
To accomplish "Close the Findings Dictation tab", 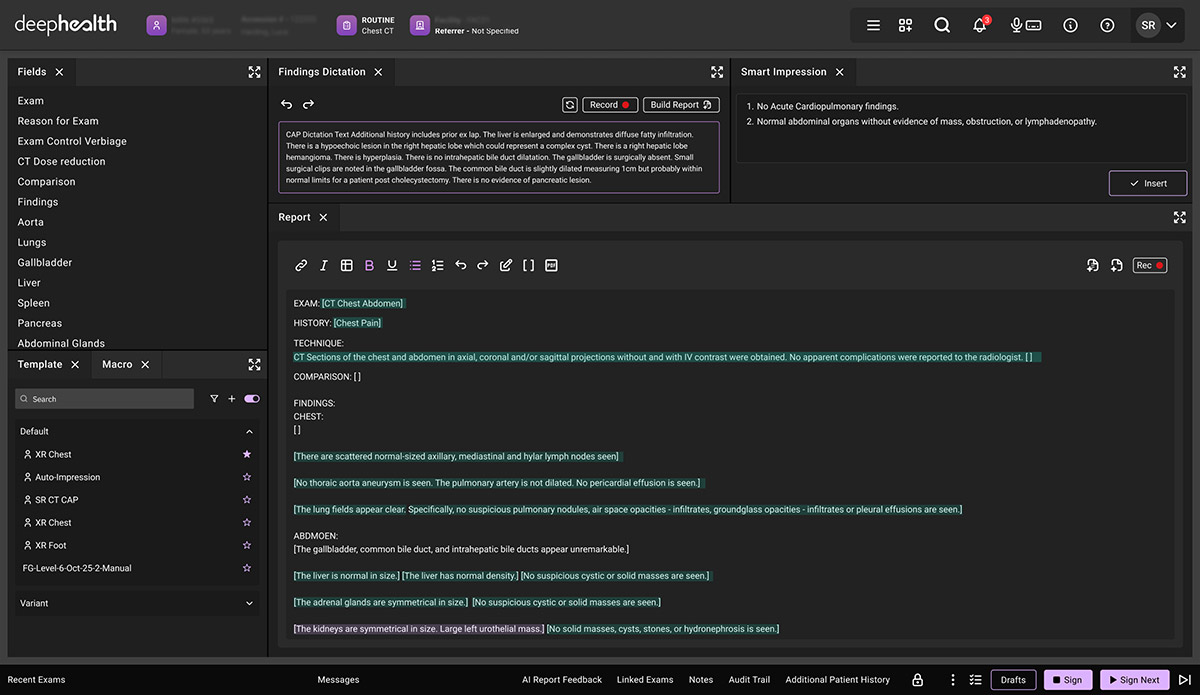I will point(378,72).
